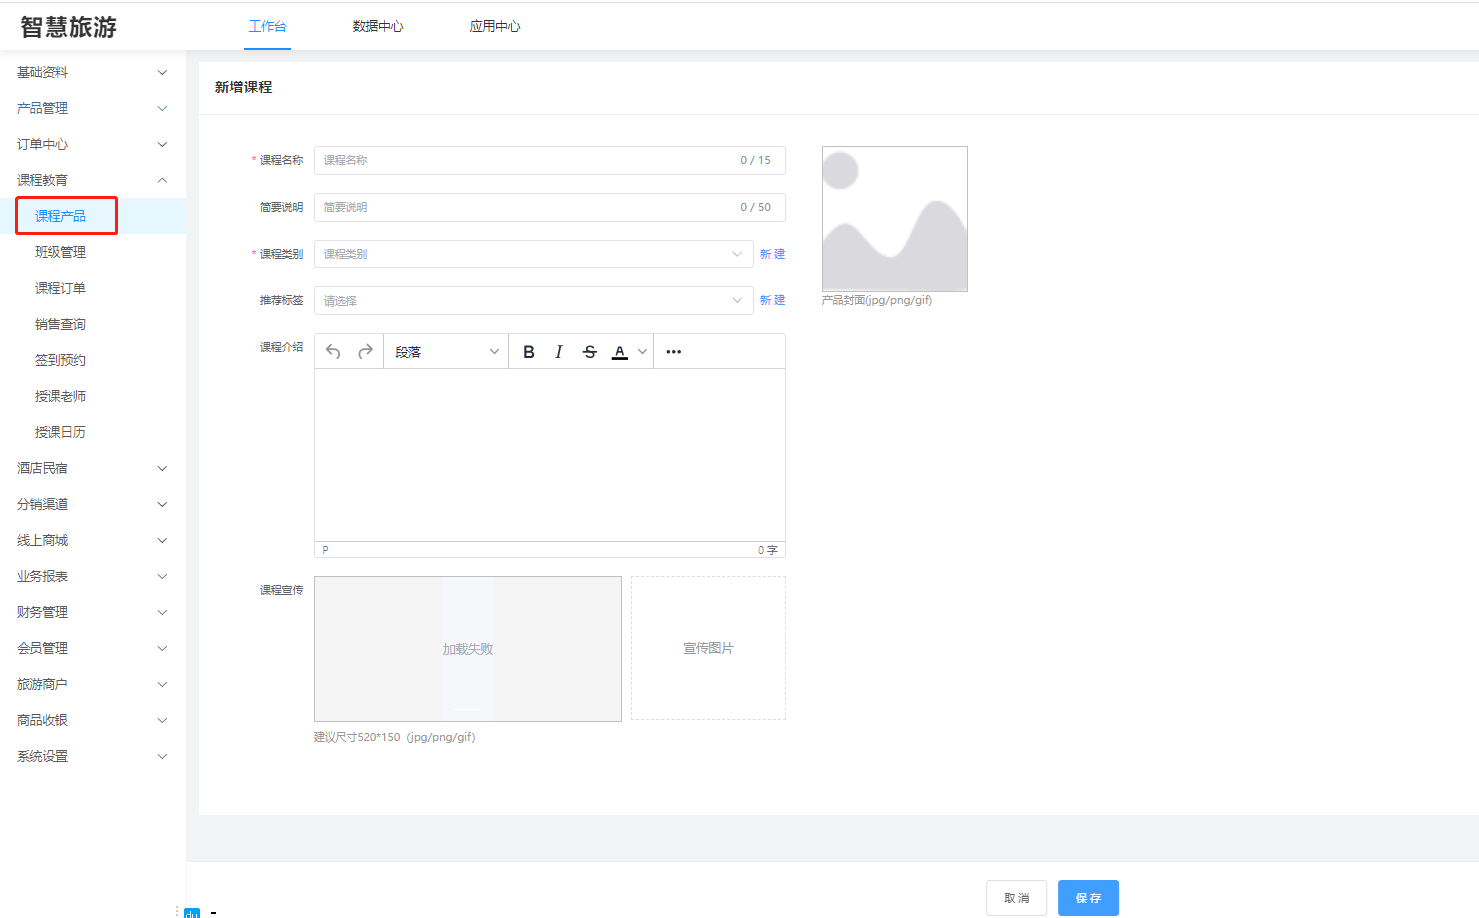This screenshot has height=918, width=1479.
Task: Click the 保存 button
Action: pos(1088,898)
